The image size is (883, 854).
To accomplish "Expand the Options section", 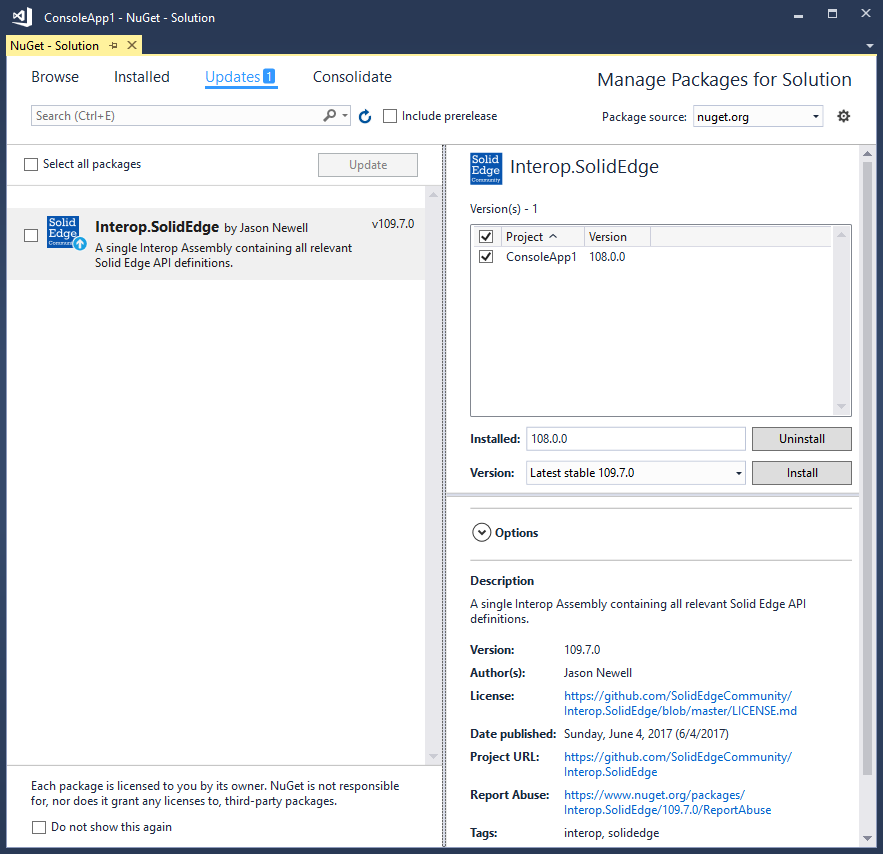I will [481, 533].
